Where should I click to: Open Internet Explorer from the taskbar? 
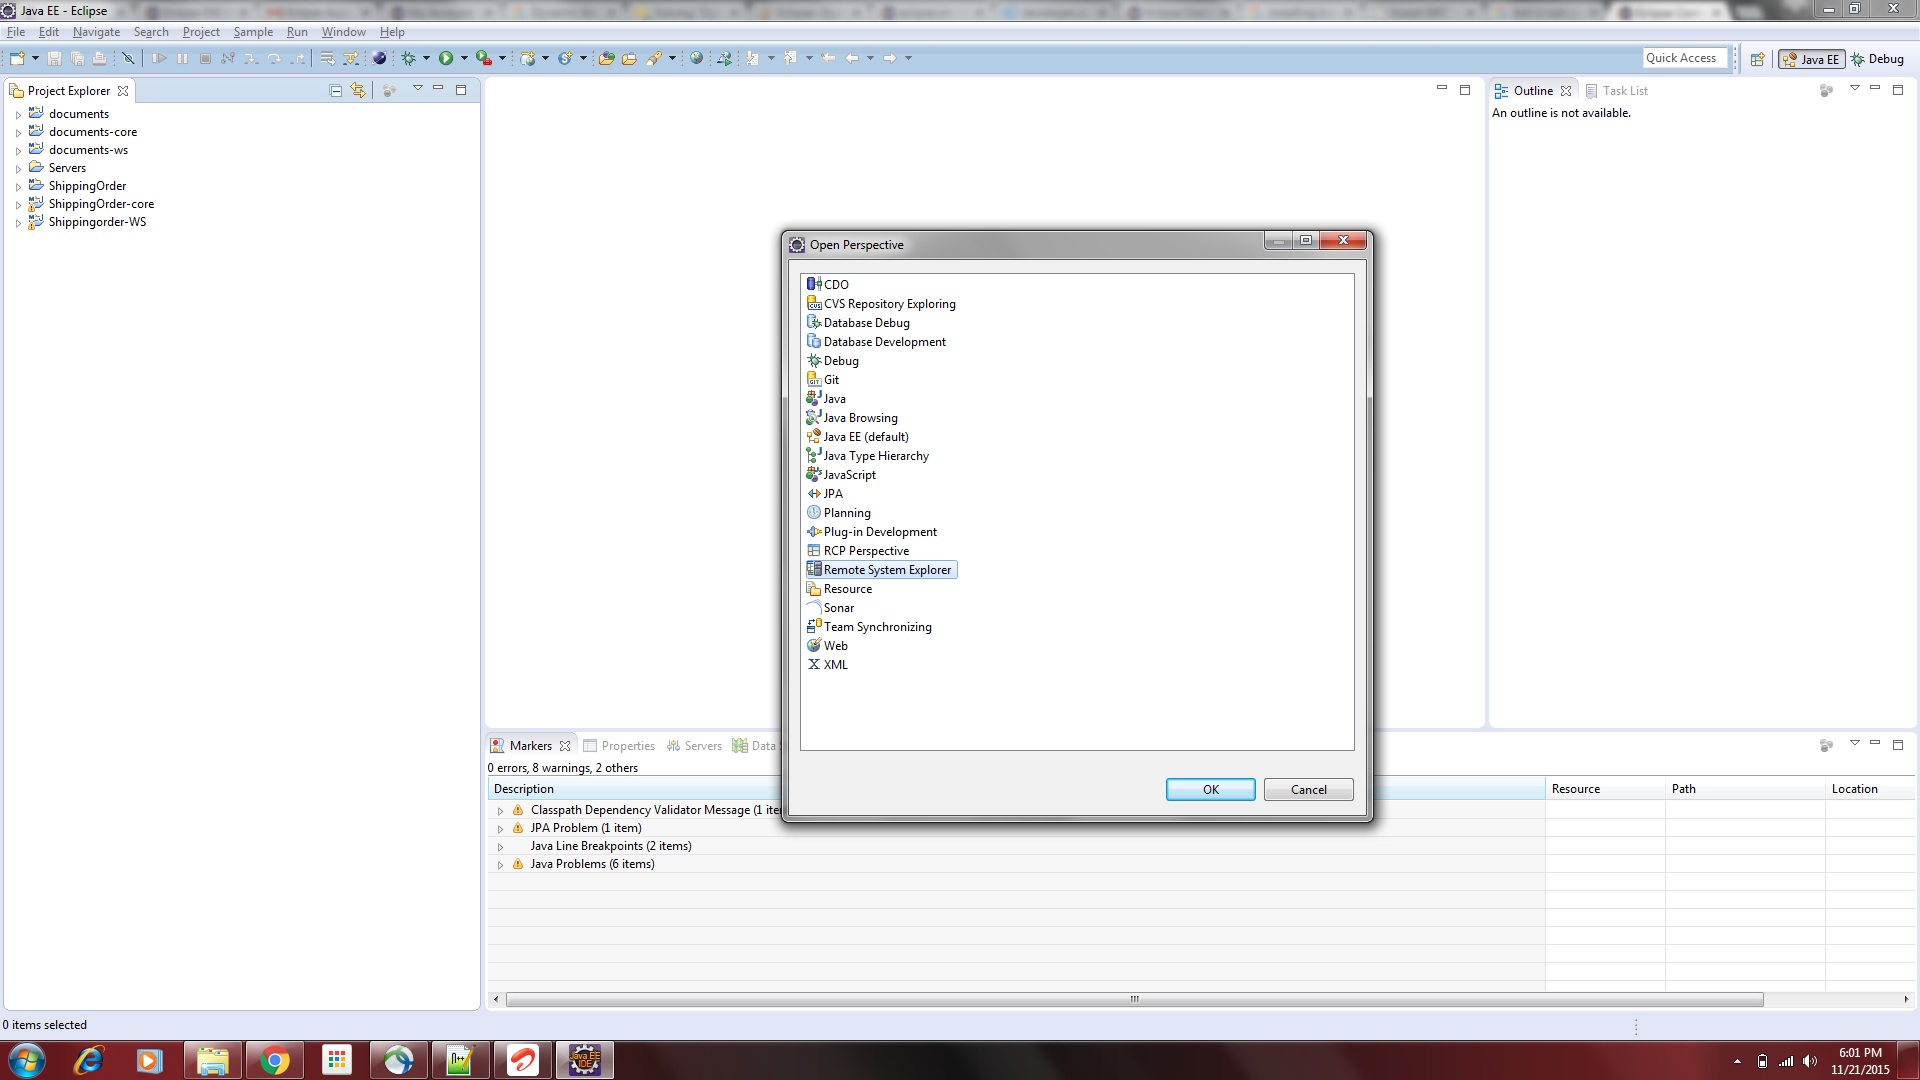coord(89,1060)
